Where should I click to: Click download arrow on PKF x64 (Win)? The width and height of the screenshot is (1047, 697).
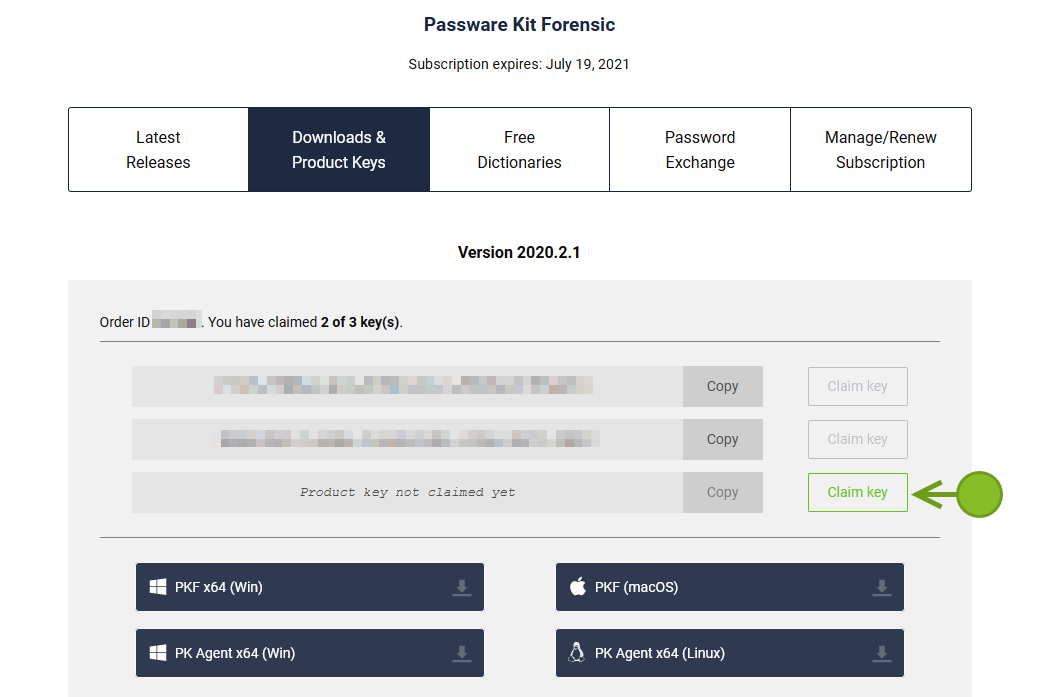[461, 588]
